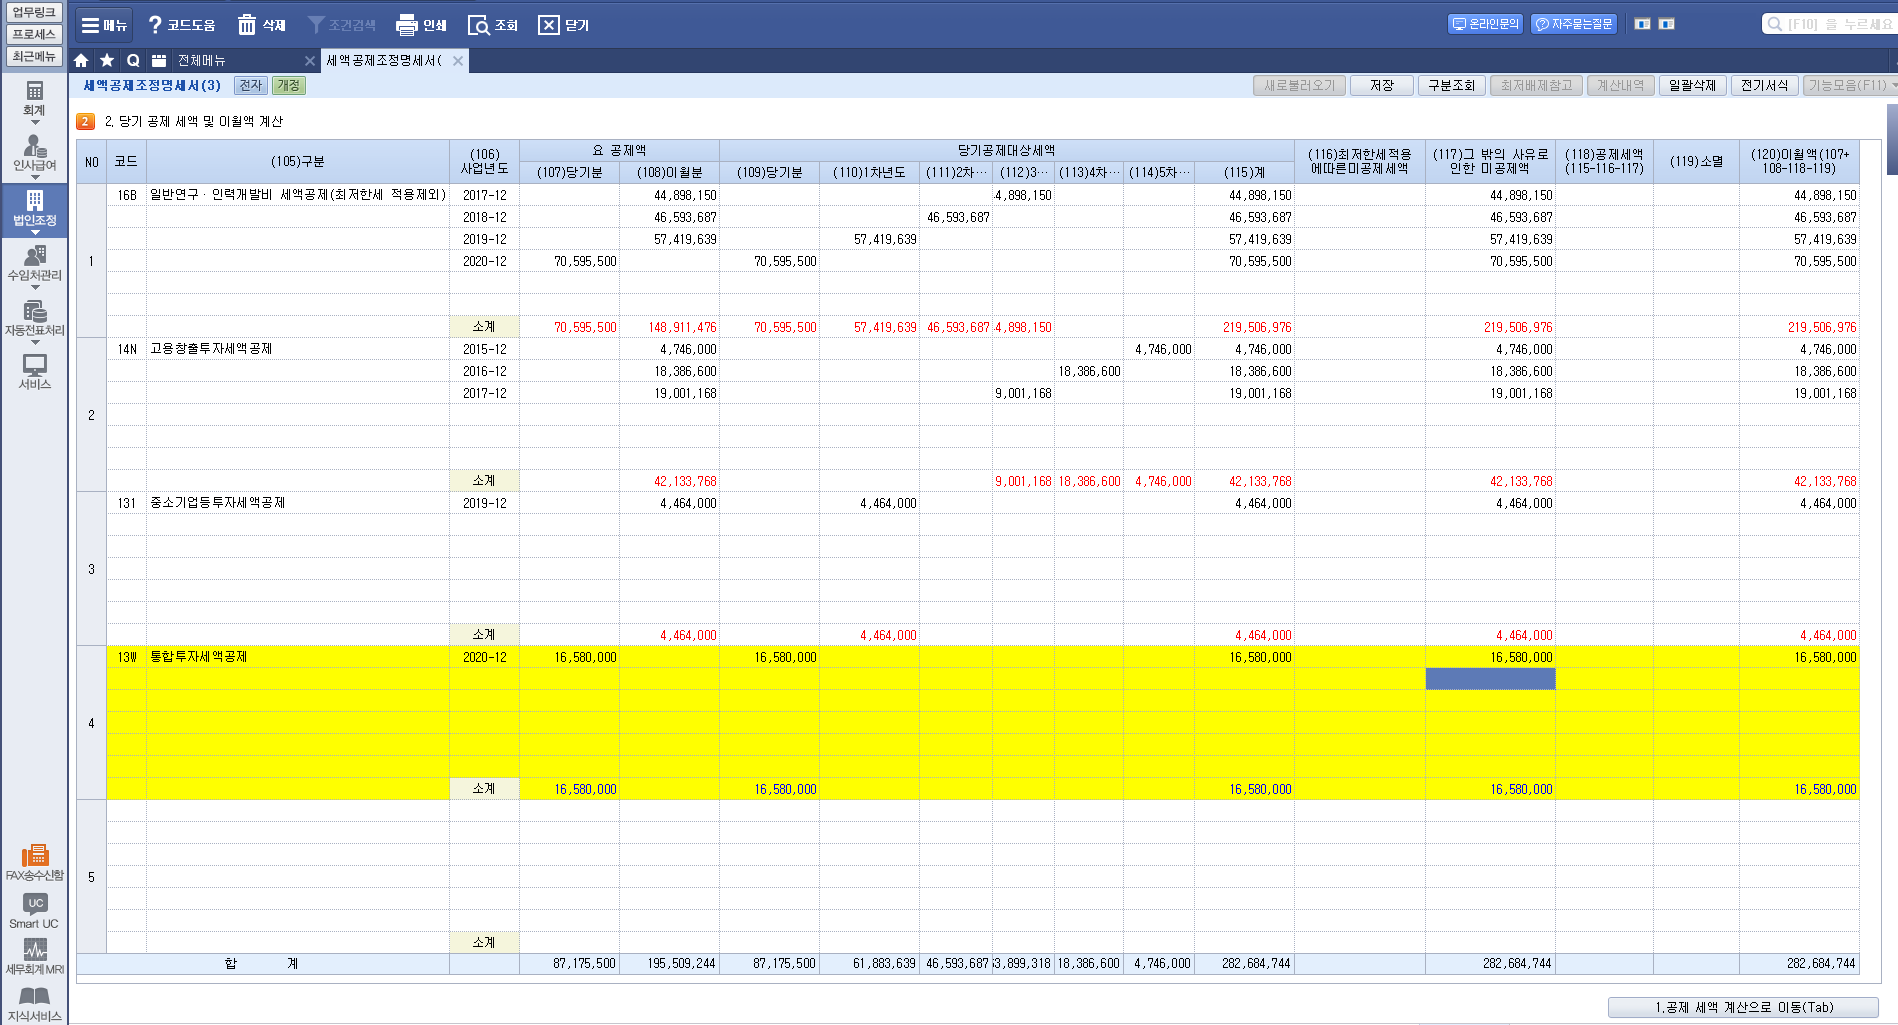The image size is (1898, 1025).
Task: Click code cell 16B
Action: pyautogui.click(x=126, y=195)
